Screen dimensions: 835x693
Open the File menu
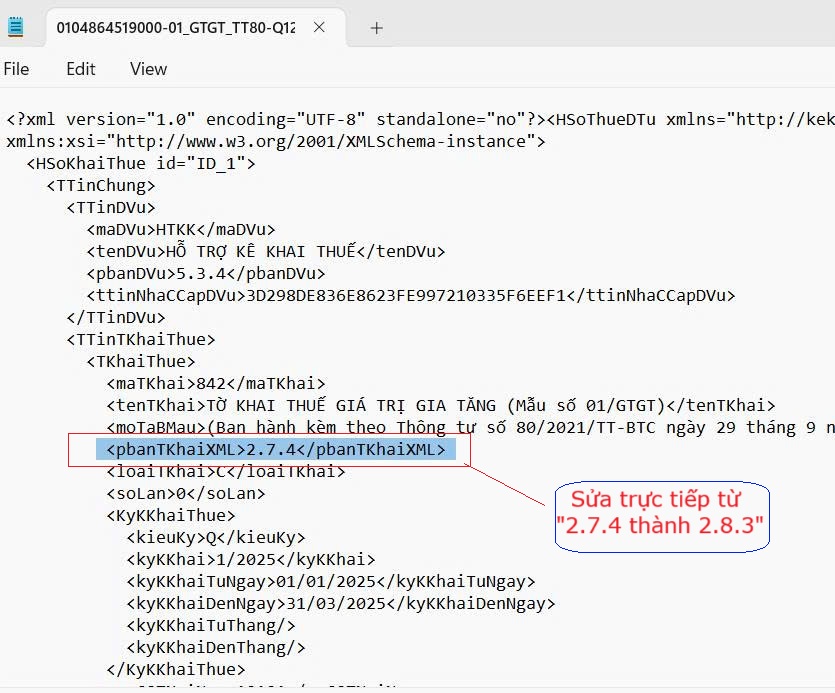click(x=16, y=69)
